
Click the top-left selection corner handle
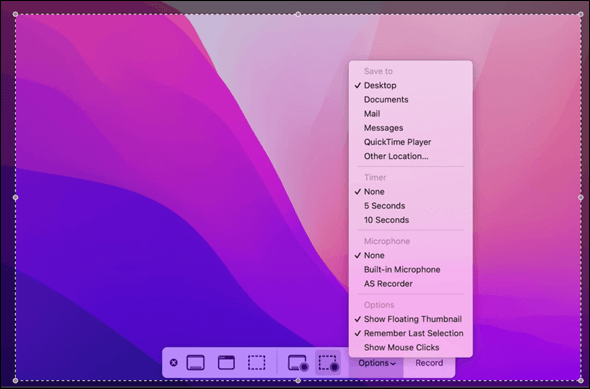(15, 14)
